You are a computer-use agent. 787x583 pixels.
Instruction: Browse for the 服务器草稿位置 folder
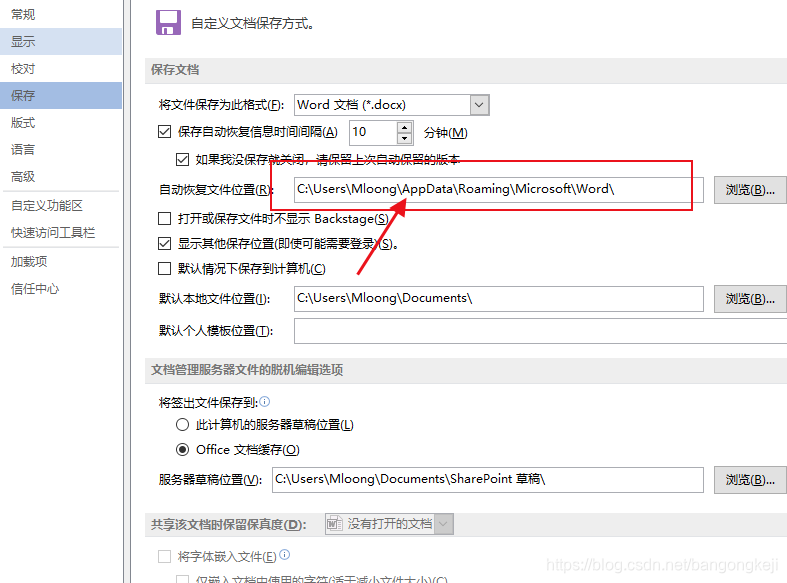(750, 480)
